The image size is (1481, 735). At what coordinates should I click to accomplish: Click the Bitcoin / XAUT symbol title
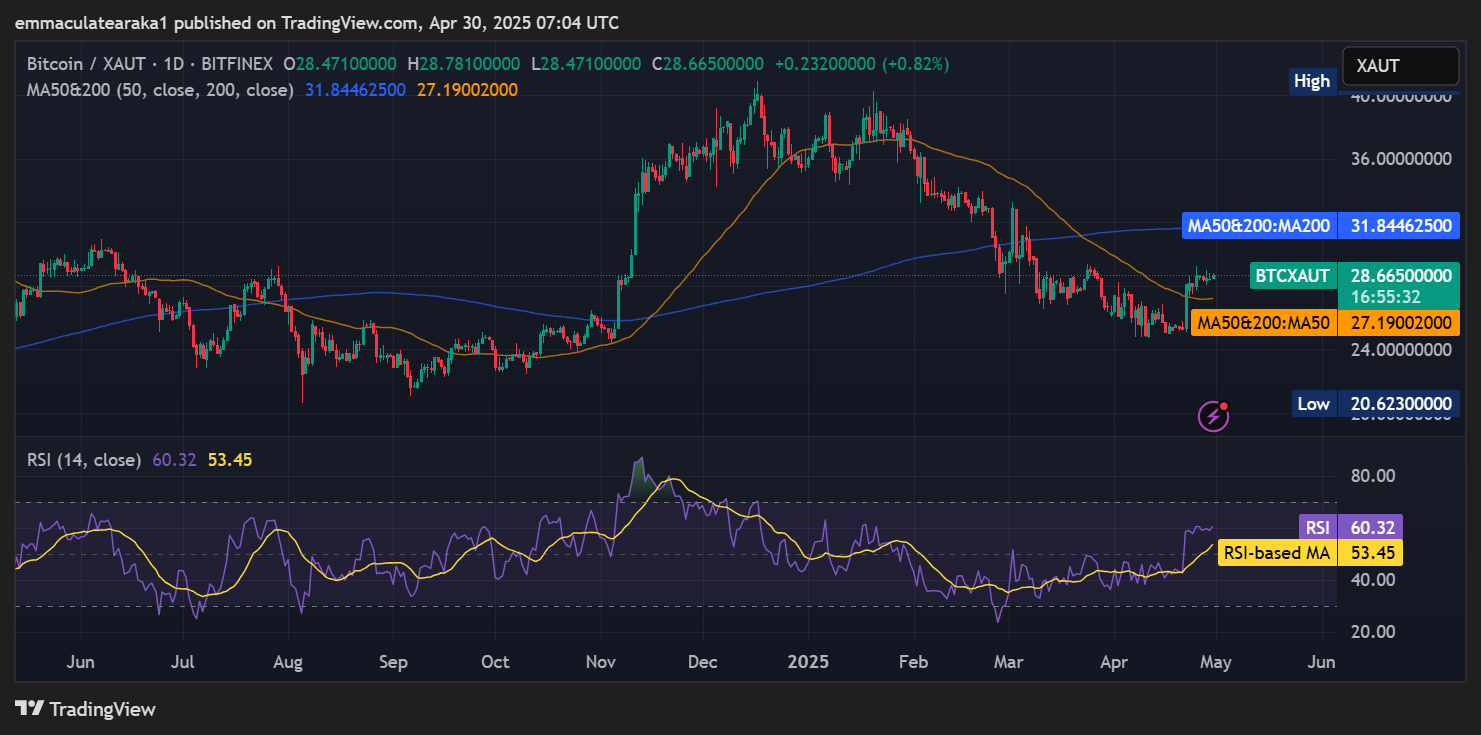click(x=150, y=64)
